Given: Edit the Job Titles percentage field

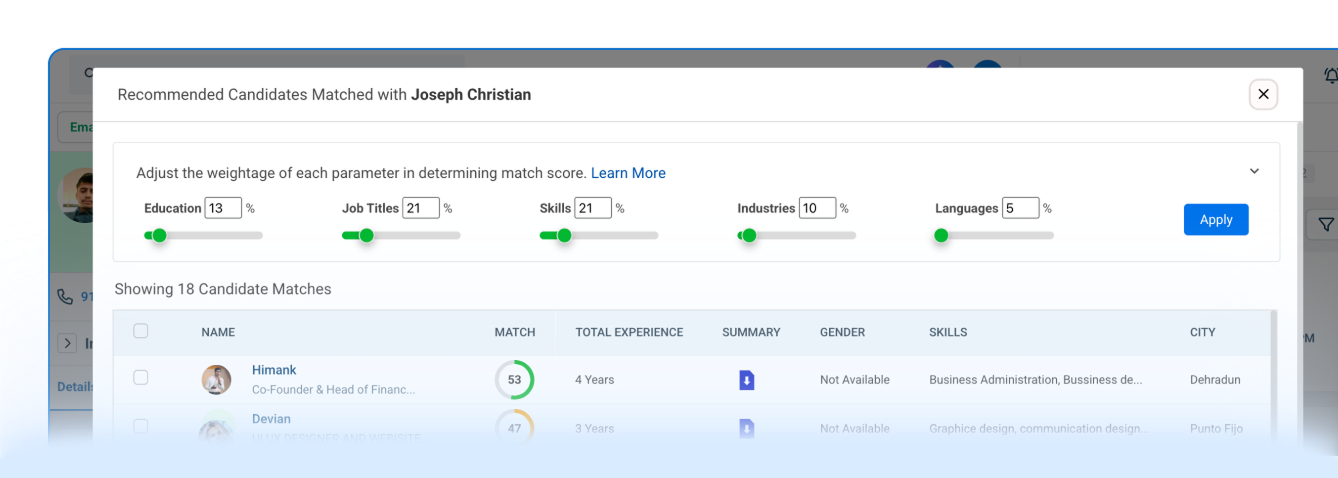Looking at the screenshot, I should tap(421, 208).
